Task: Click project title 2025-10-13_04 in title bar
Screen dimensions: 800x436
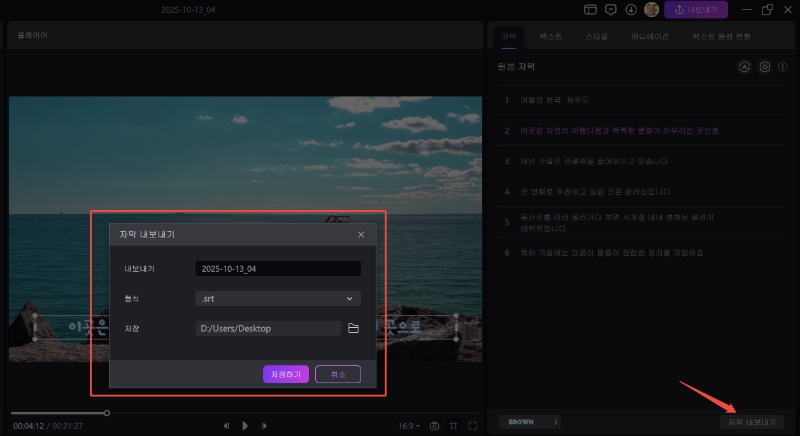Action: [188, 10]
